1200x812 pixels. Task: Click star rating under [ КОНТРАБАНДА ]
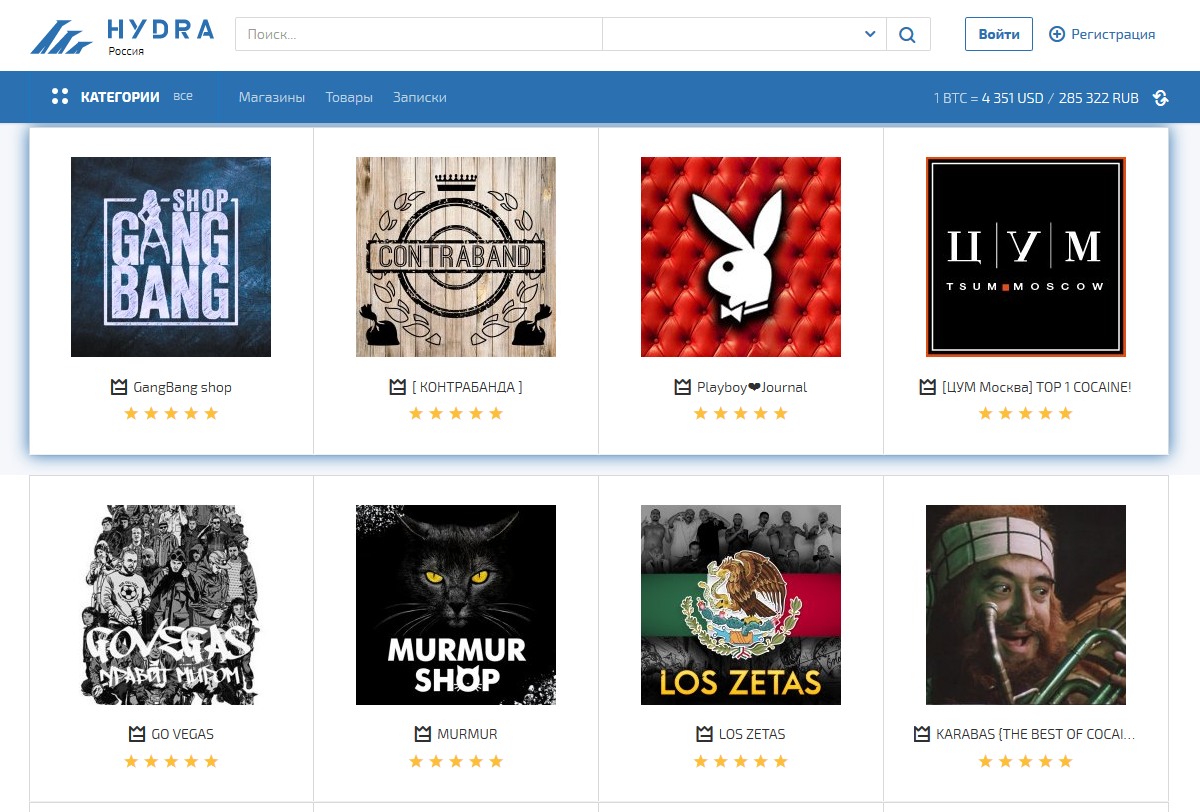(x=456, y=414)
